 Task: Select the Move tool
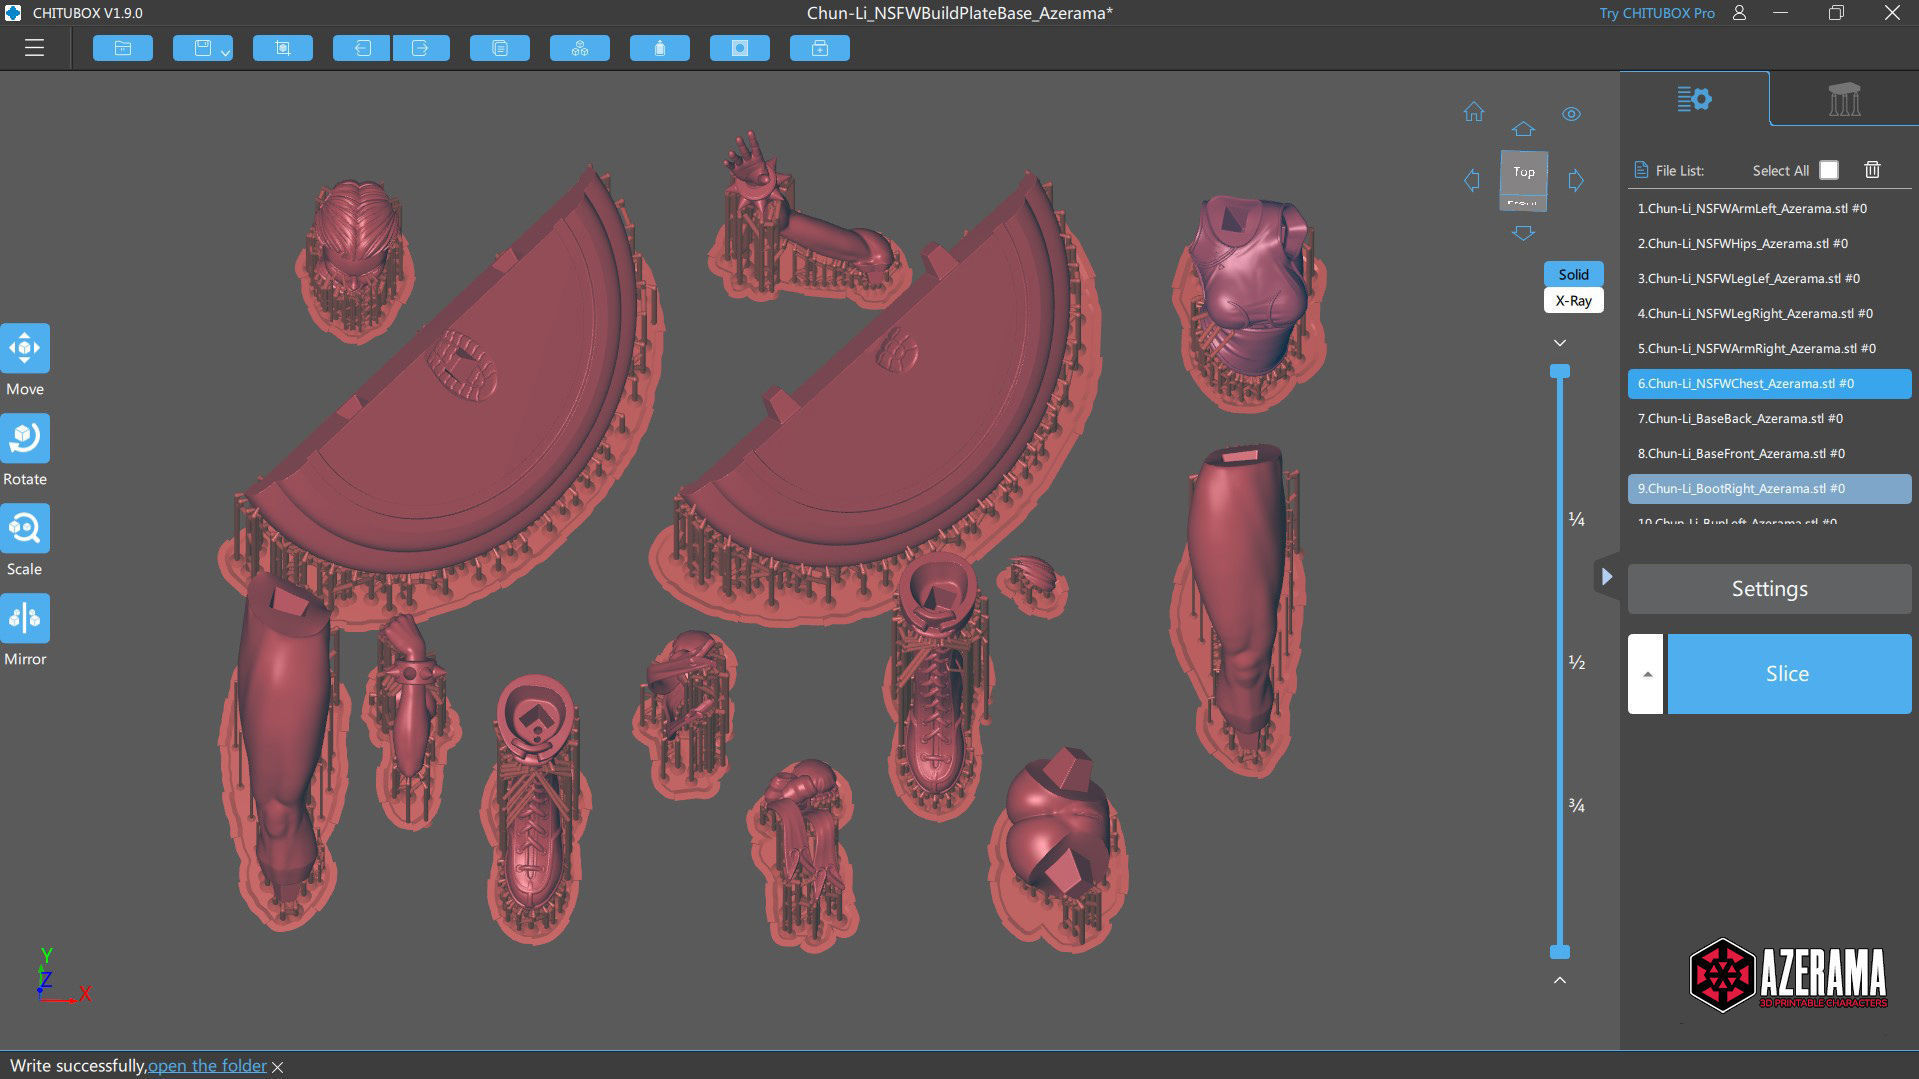coord(25,349)
